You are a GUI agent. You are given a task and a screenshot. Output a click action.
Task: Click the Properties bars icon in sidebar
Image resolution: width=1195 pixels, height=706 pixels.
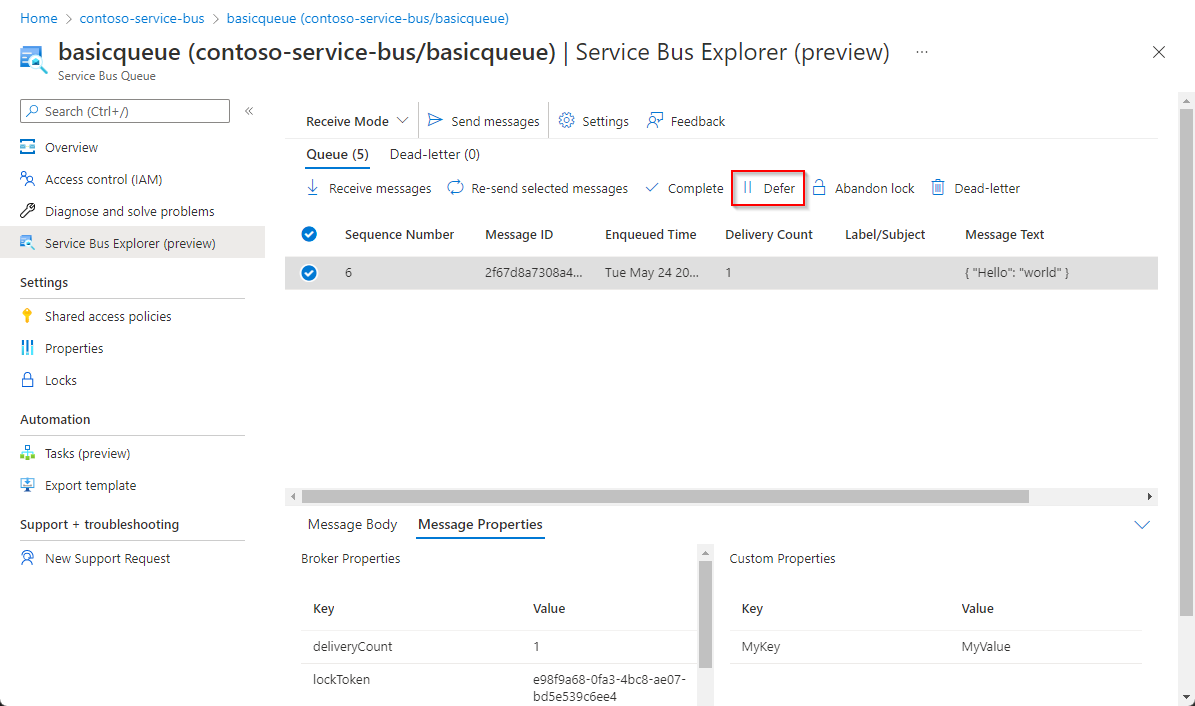[27, 348]
